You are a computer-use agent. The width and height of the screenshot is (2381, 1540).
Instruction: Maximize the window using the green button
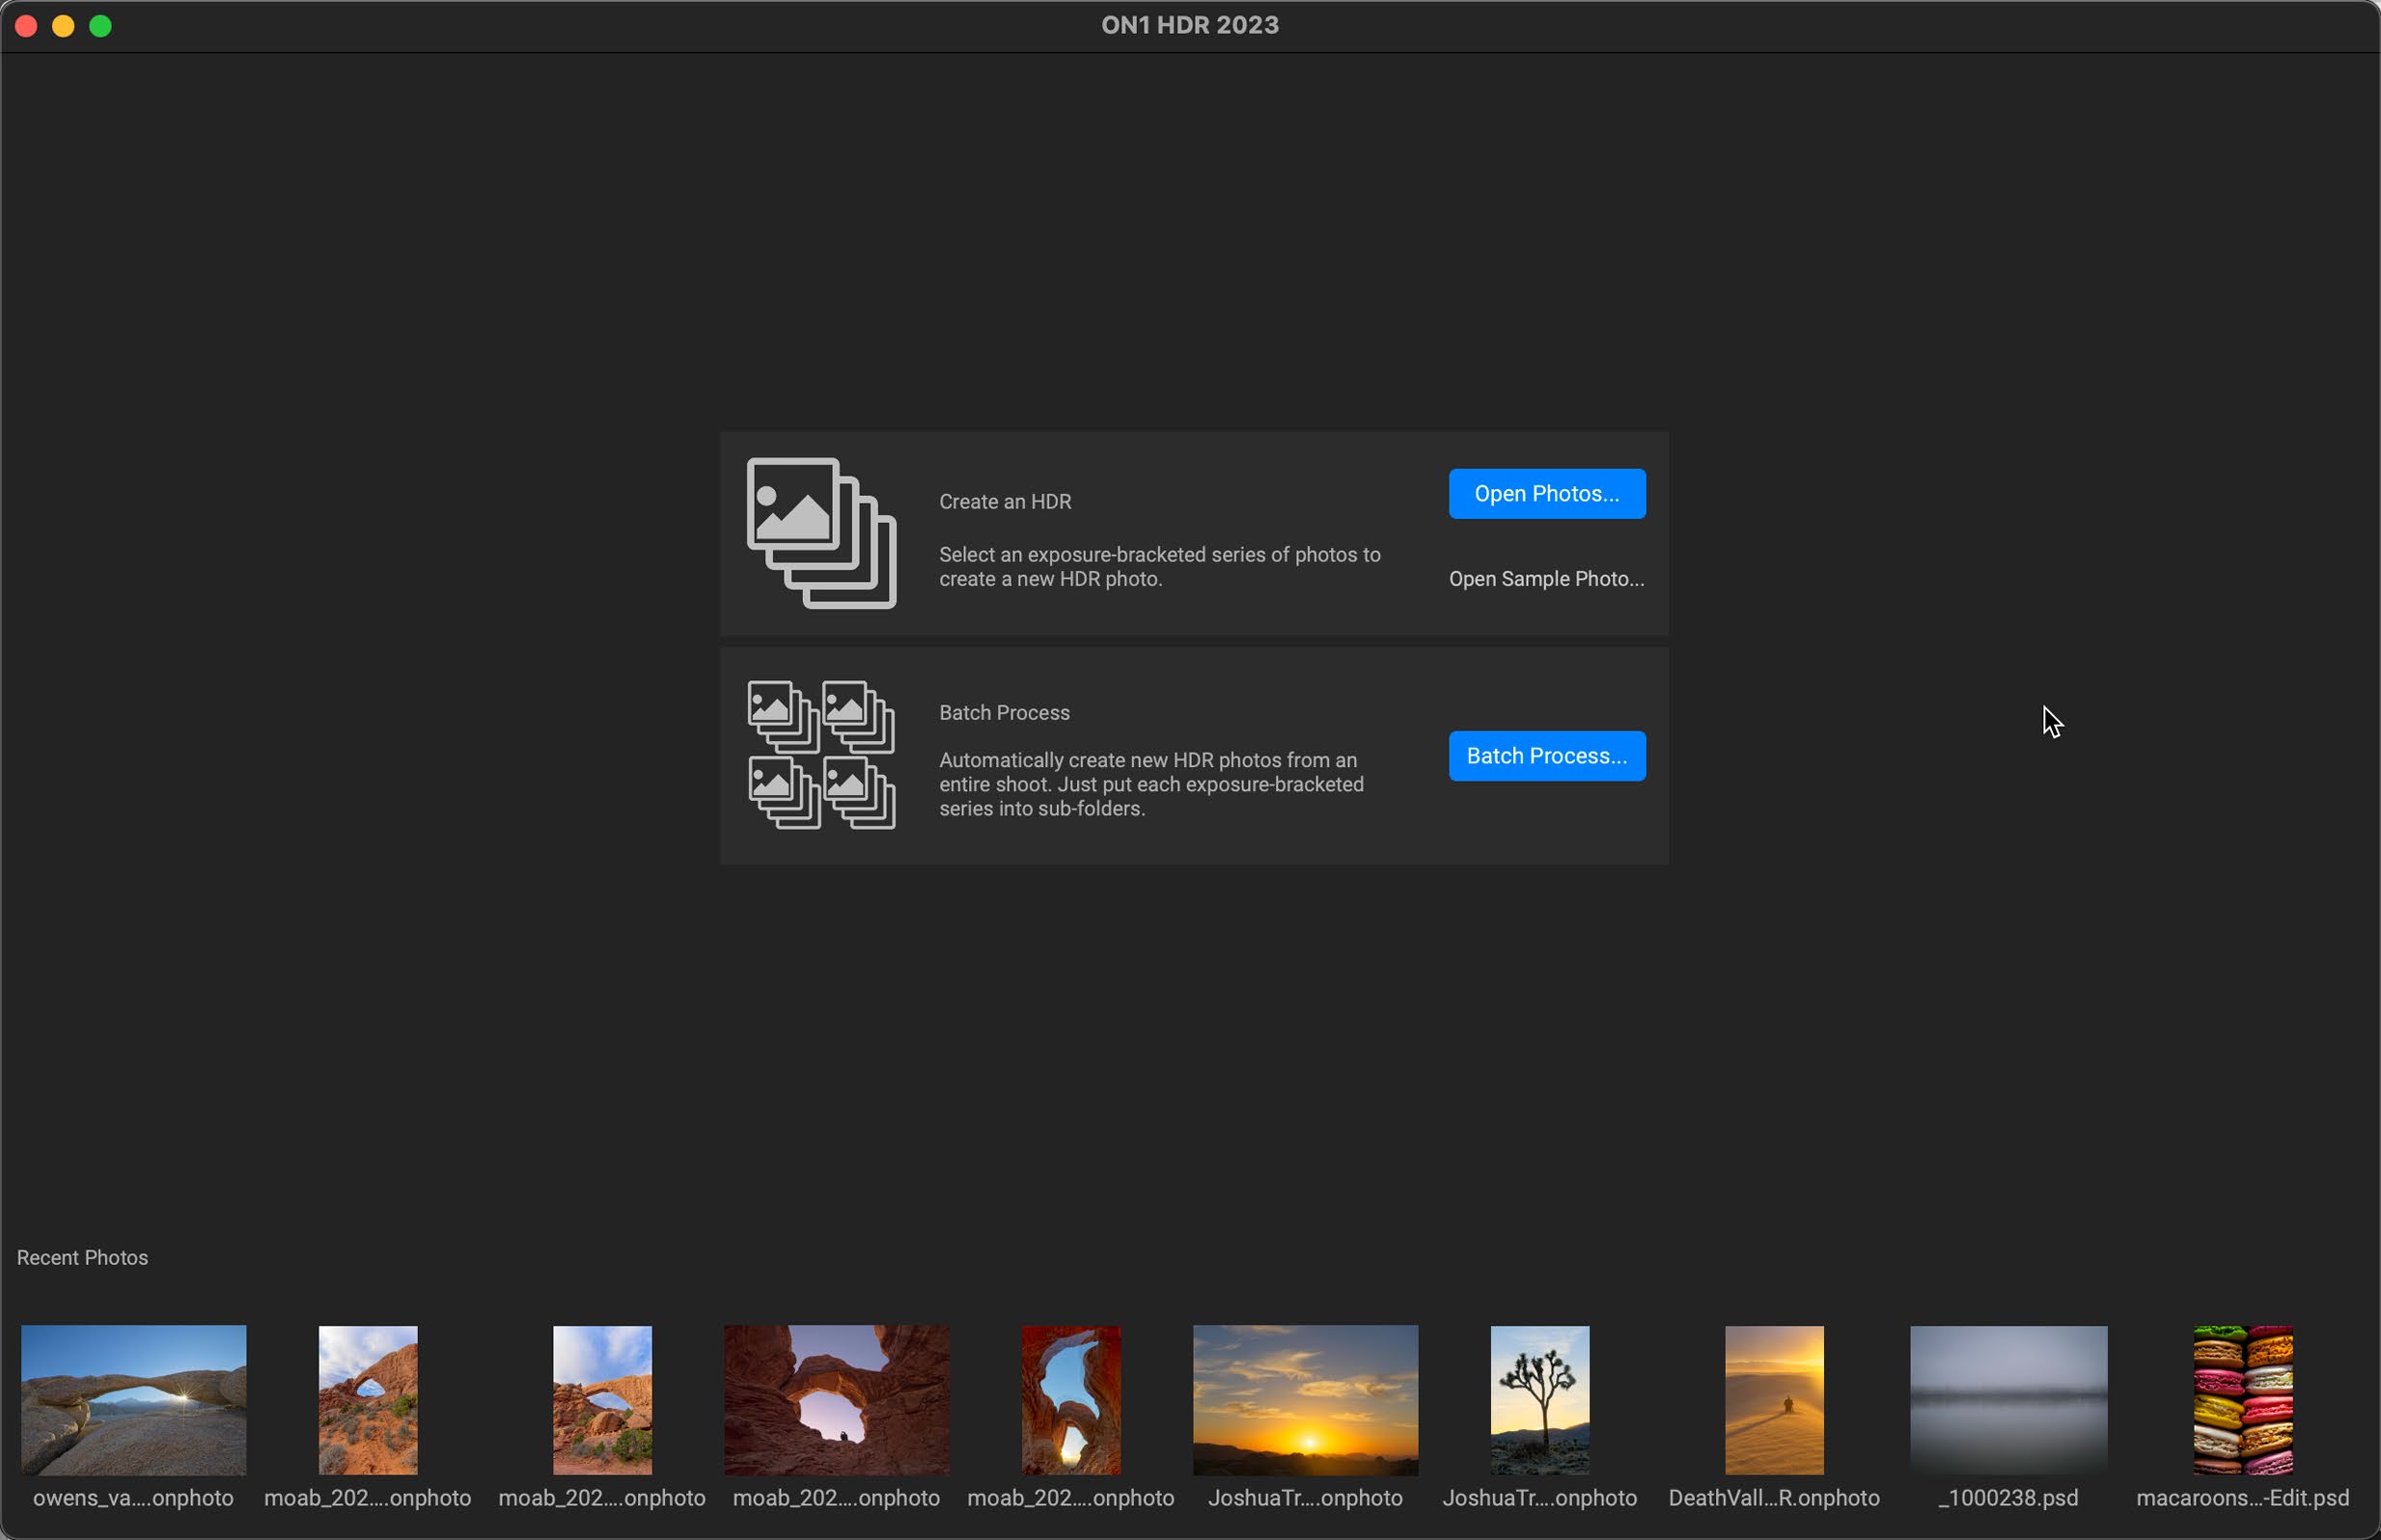[100, 26]
